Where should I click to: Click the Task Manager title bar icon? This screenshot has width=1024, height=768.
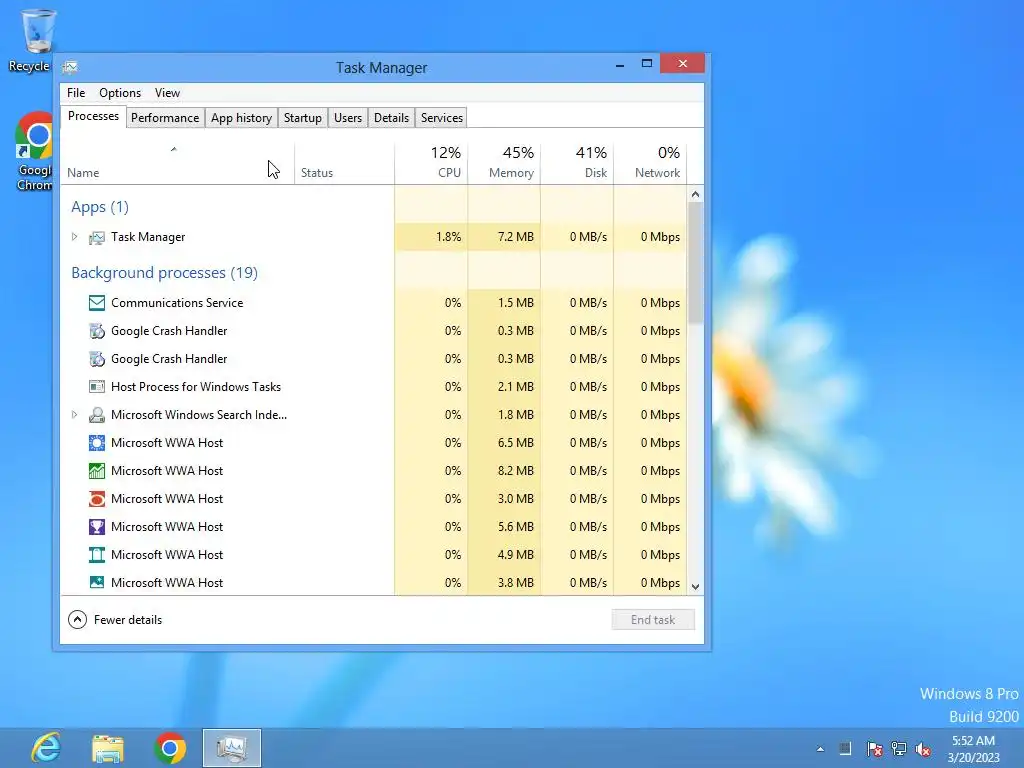click(x=70, y=67)
